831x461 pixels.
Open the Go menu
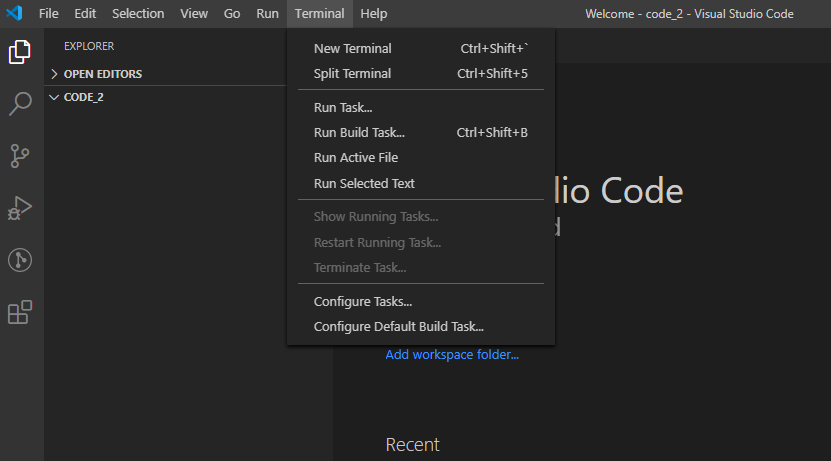[x=232, y=14]
